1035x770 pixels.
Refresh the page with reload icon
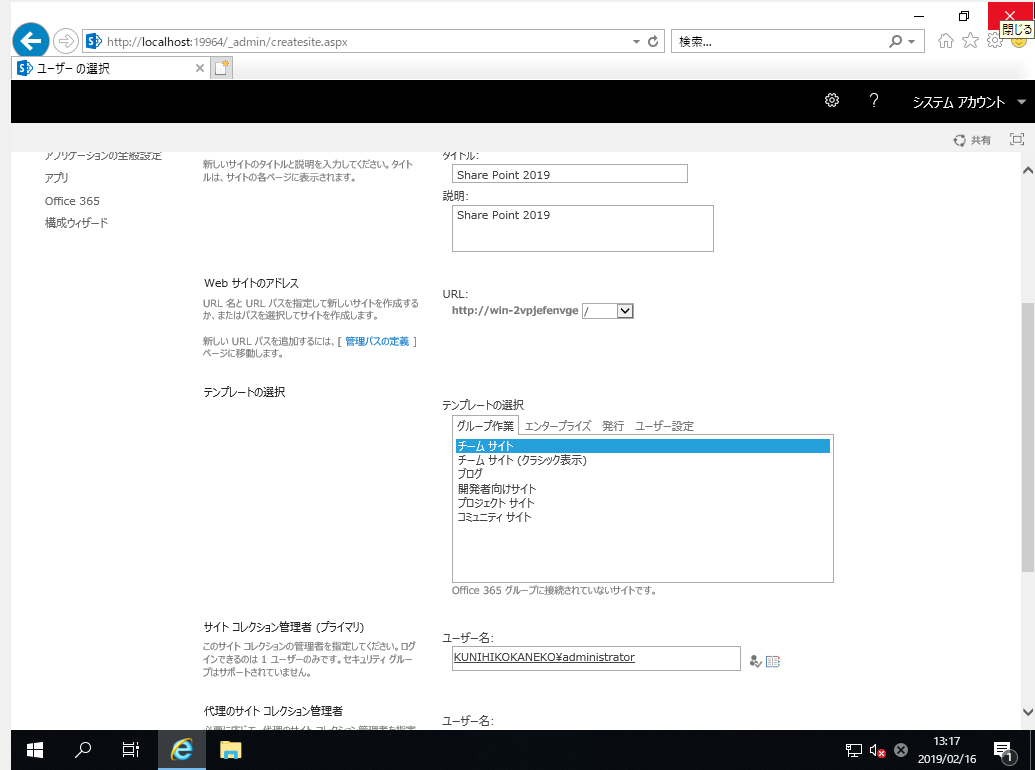tap(653, 41)
